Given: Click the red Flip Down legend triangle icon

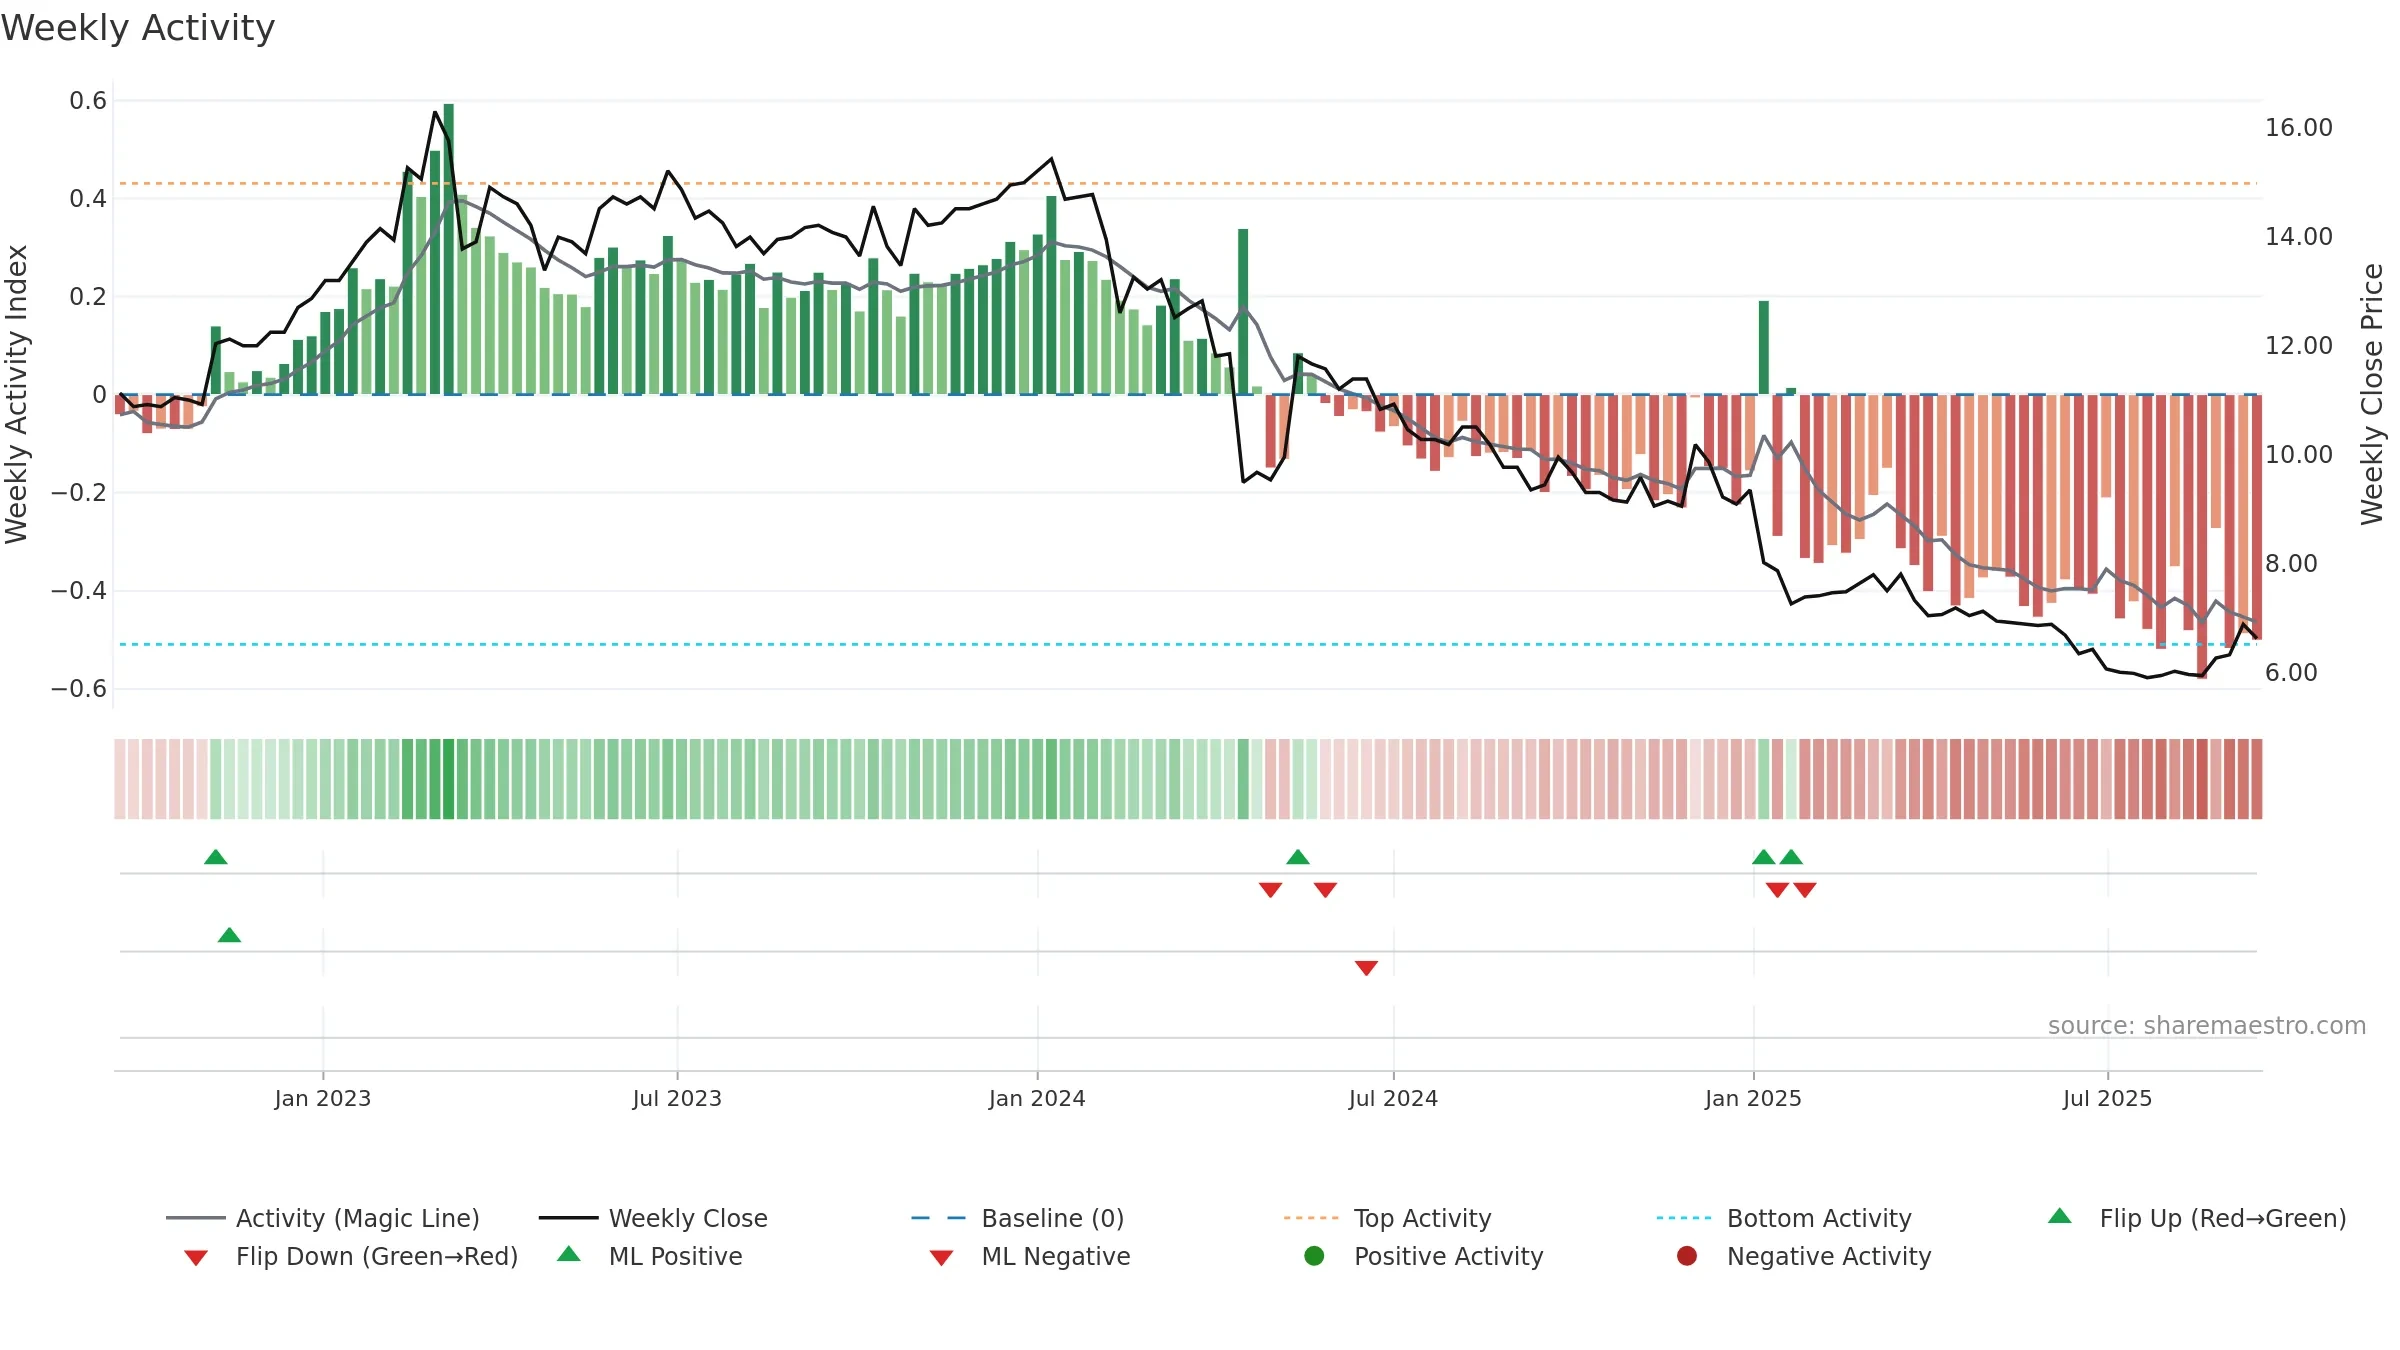Looking at the screenshot, I should (196, 1258).
